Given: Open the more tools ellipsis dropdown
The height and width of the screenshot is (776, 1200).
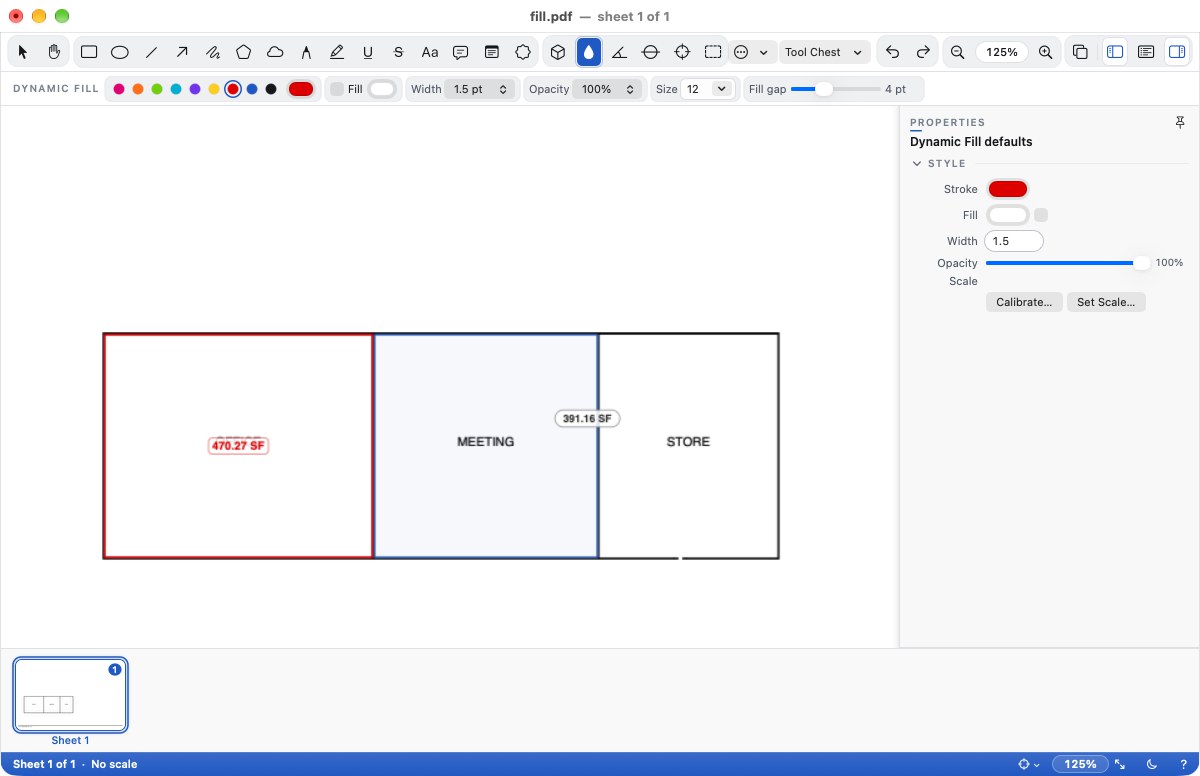Looking at the screenshot, I should point(751,52).
